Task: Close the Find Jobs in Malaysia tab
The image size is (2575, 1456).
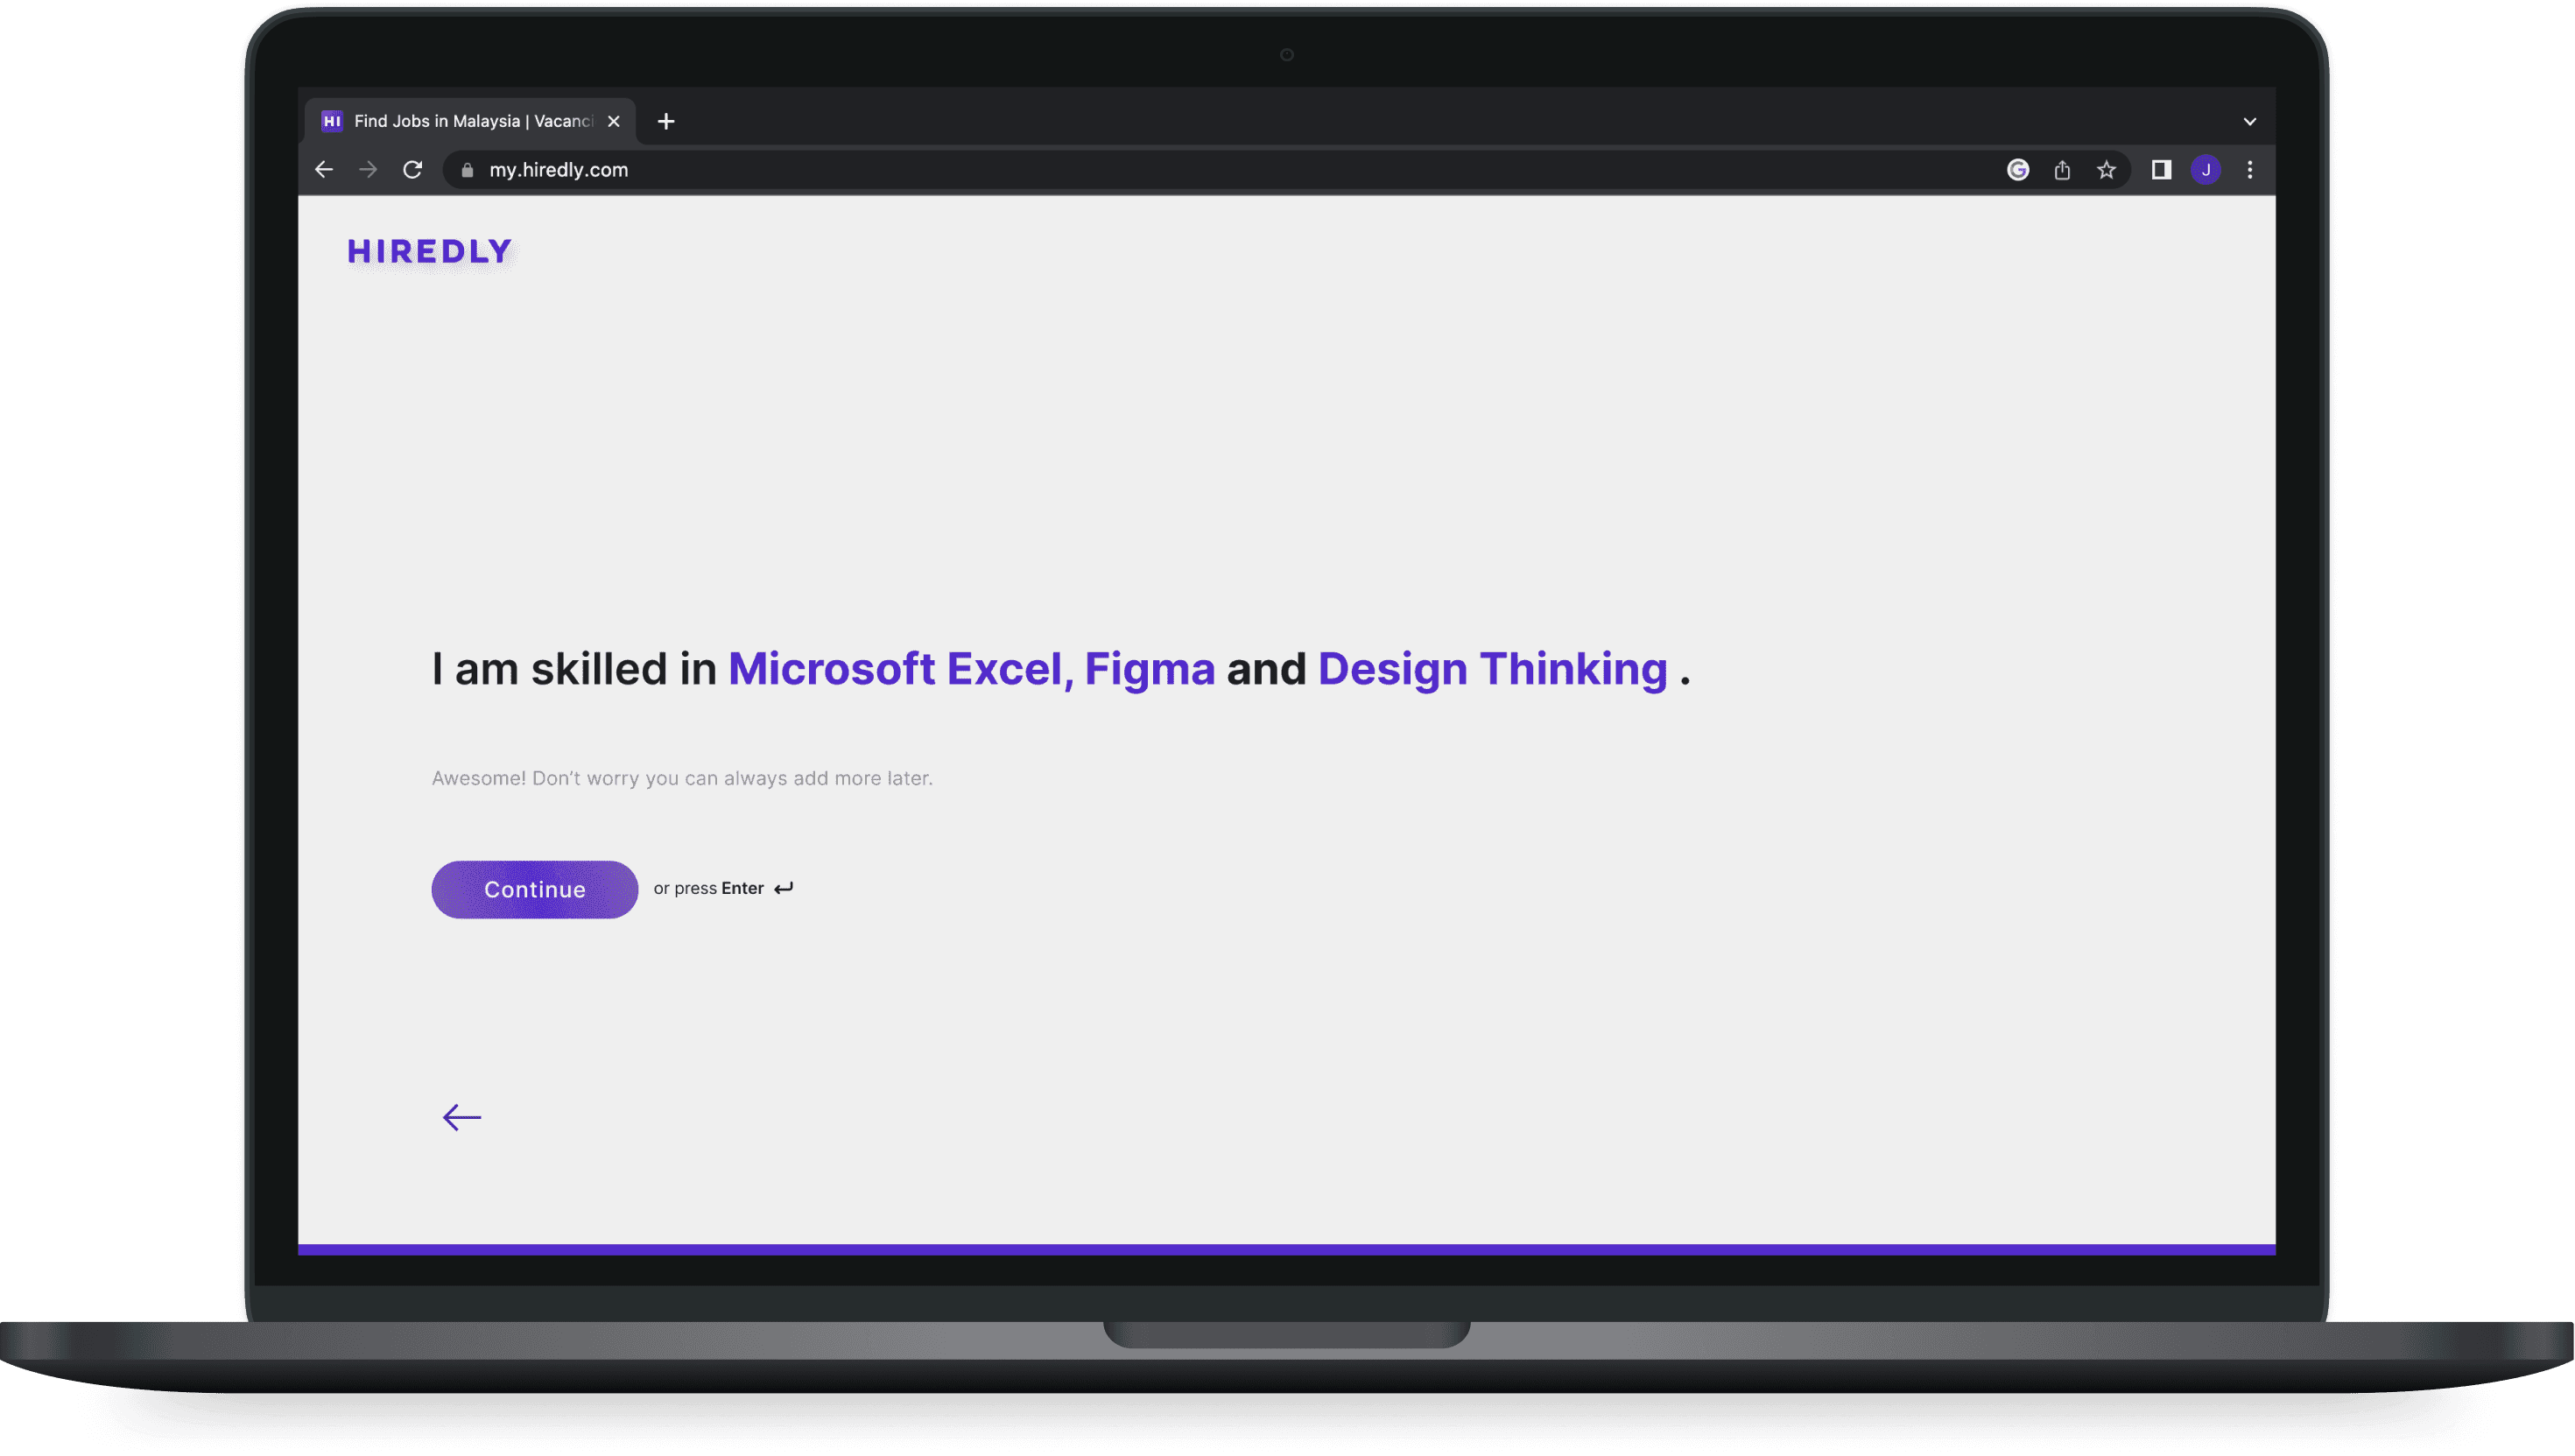Action: coord(614,121)
